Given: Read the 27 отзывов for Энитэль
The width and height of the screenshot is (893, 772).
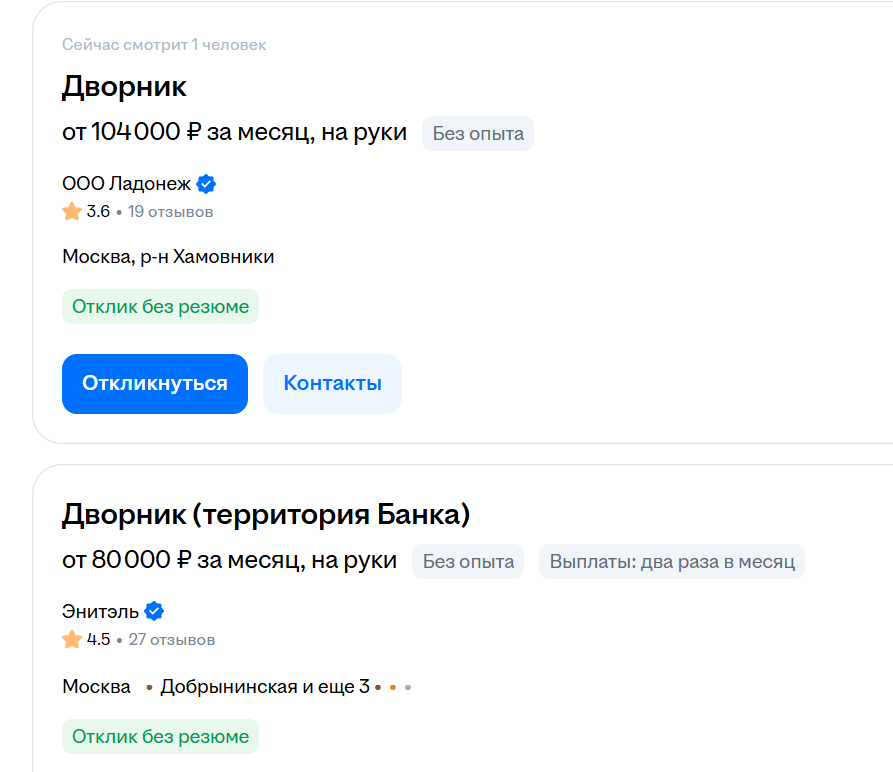Looking at the screenshot, I should [171, 639].
